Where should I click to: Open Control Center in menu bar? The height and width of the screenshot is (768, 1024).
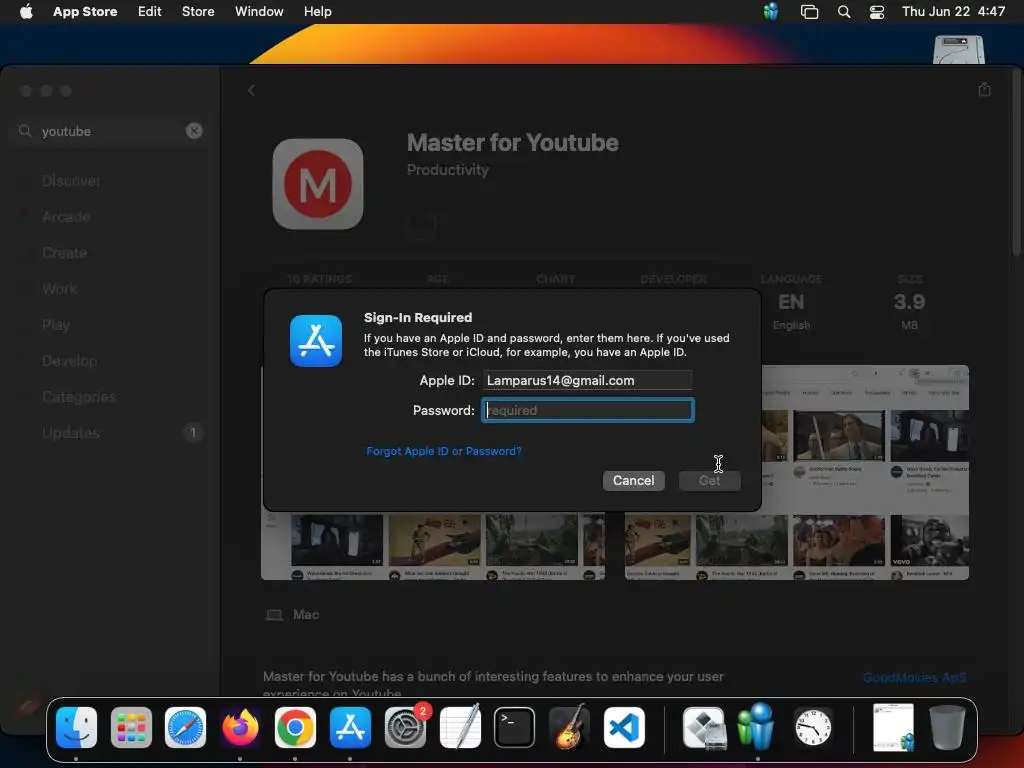coord(876,11)
